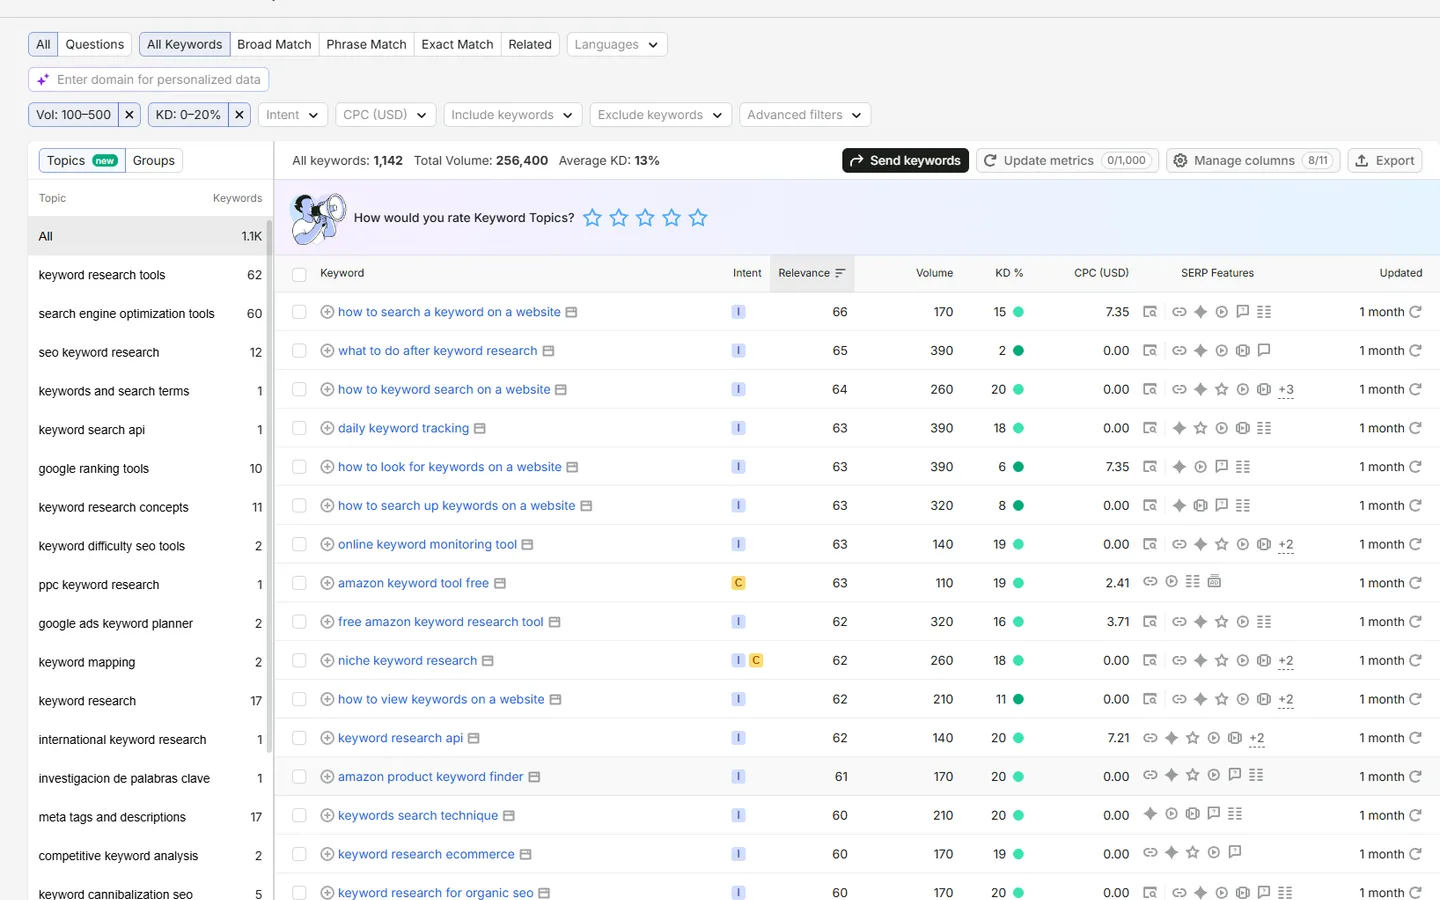Screen dimensions: 1440x900
Task: Click Update metrics button
Action: (x=1067, y=160)
